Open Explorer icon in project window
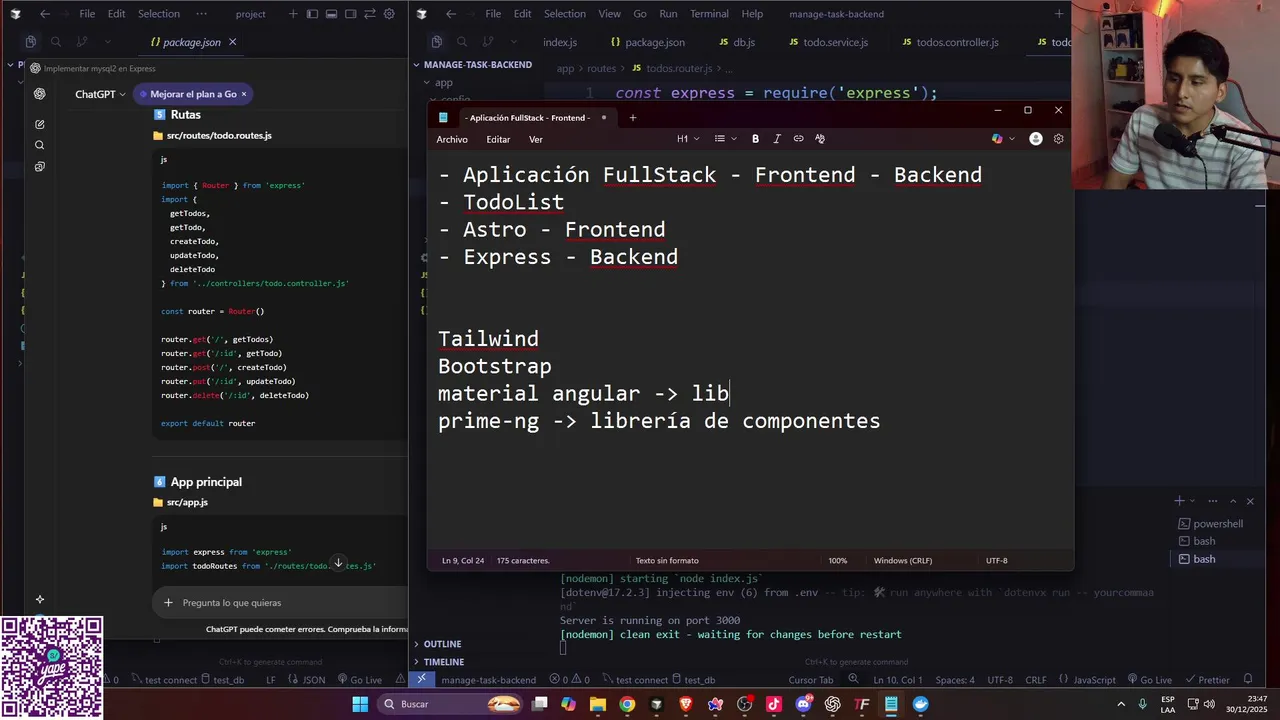Viewport: 1280px width, 720px height. [x=31, y=42]
